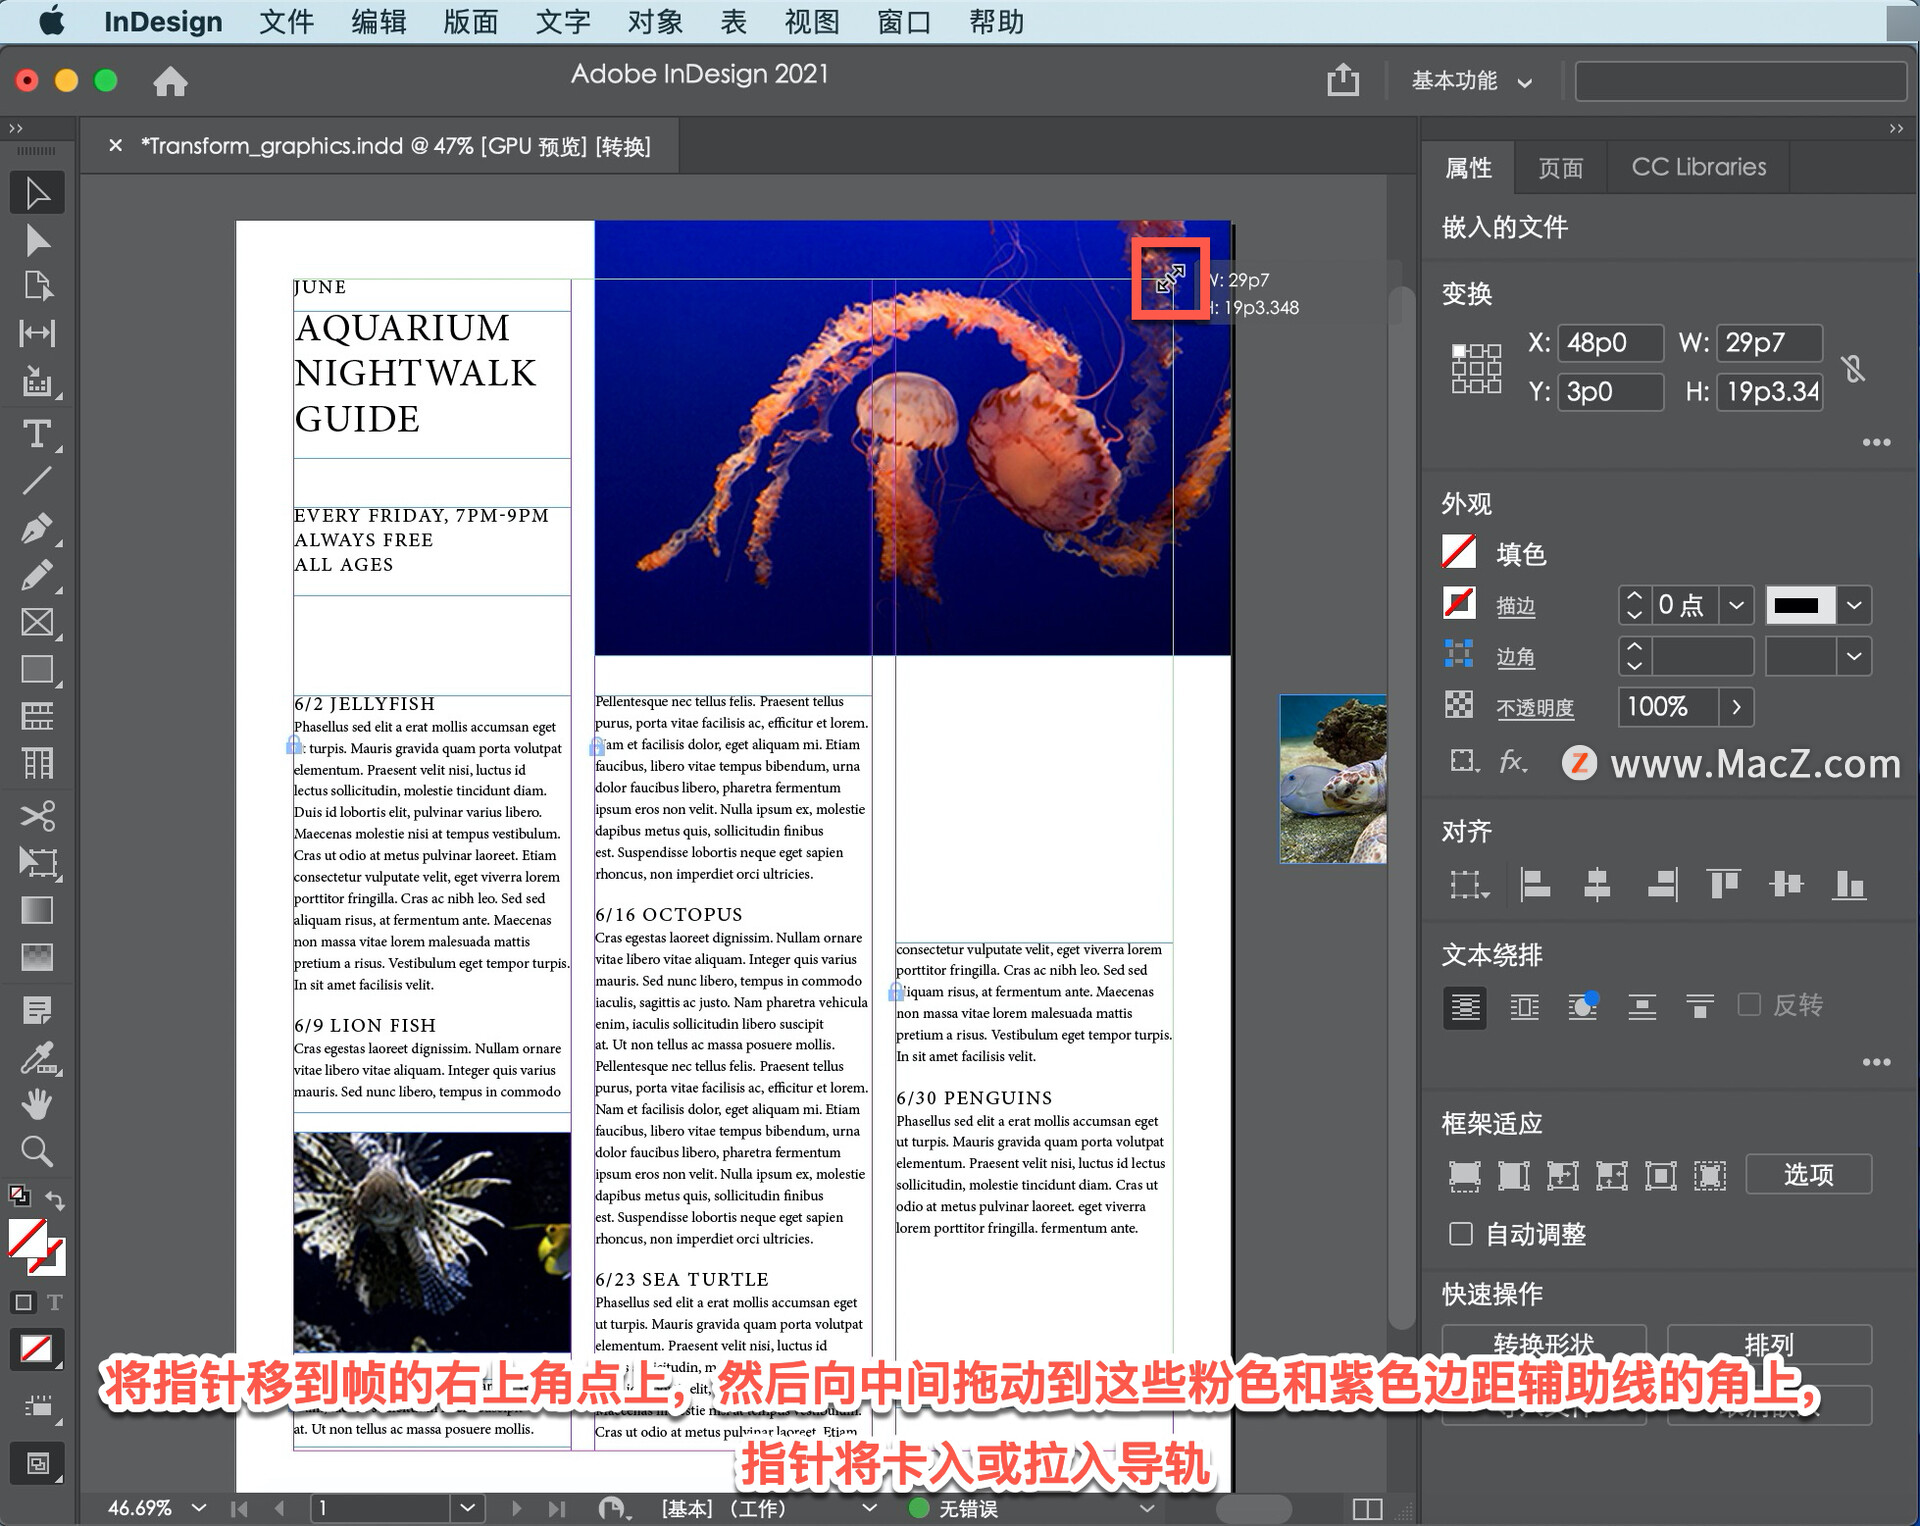Click the 选项 button

click(x=1808, y=1174)
